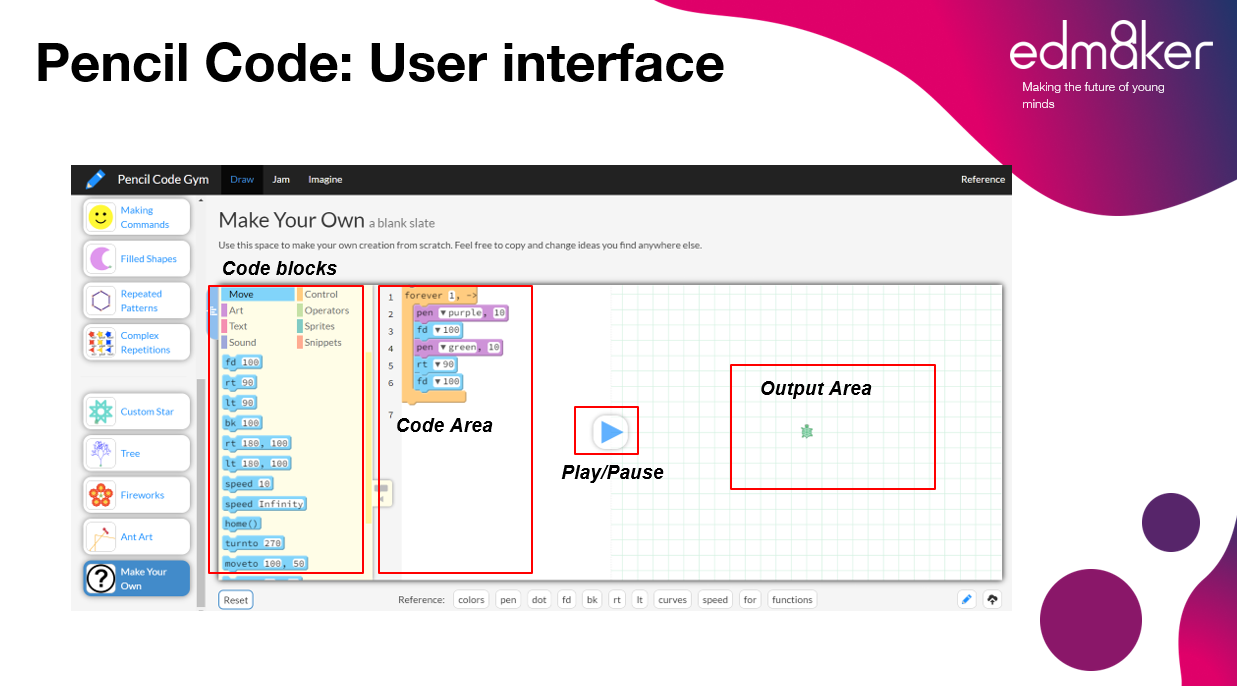Open the Making Commands smiley lesson
Image resolution: width=1237 pixels, height=686 pixels.
click(136, 217)
